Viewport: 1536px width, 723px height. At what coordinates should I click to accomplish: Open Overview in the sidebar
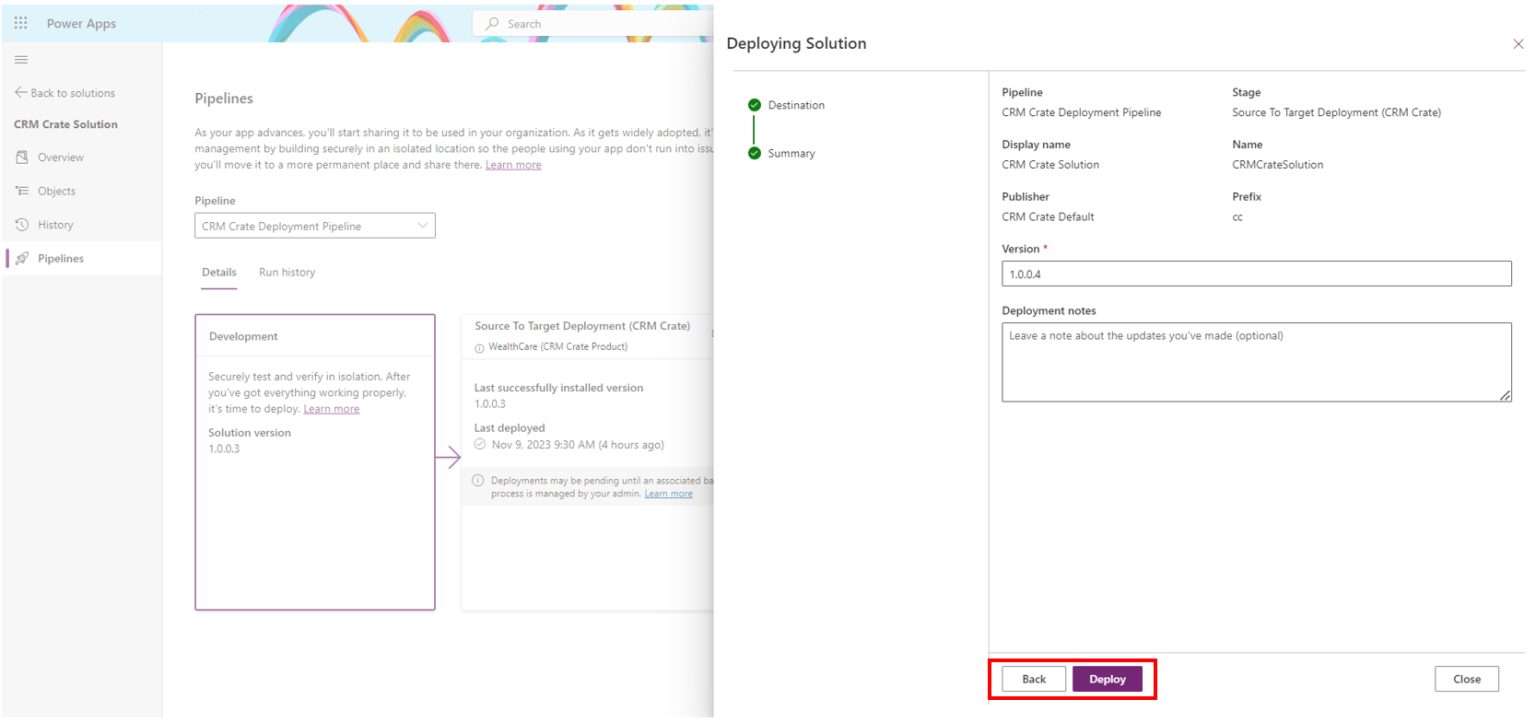(60, 157)
